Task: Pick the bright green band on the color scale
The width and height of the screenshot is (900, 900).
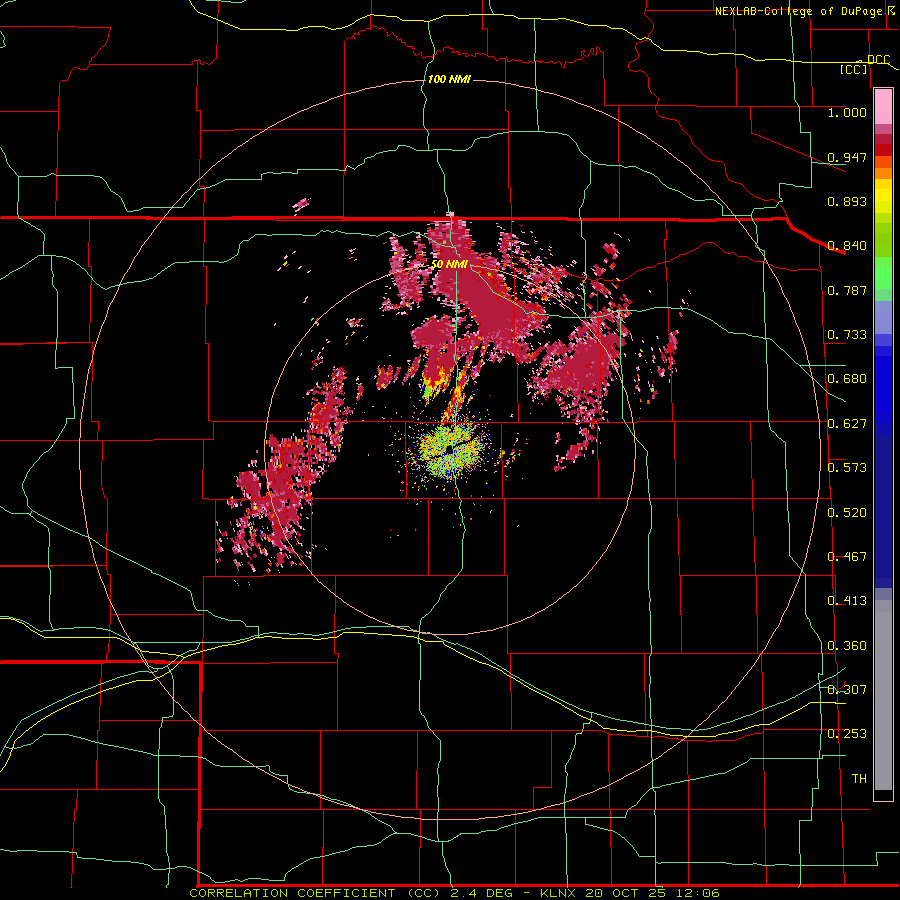Action: click(x=883, y=273)
